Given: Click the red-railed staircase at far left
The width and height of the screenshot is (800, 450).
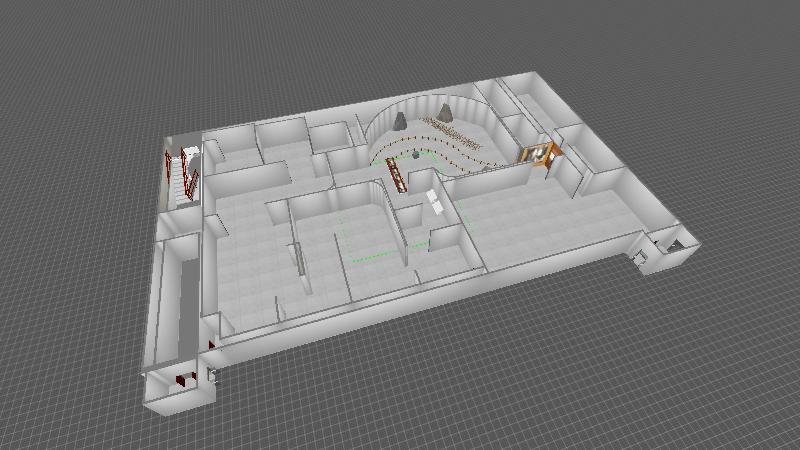Looking at the screenshot, I should pyautogui.click(x=182, y=173).
